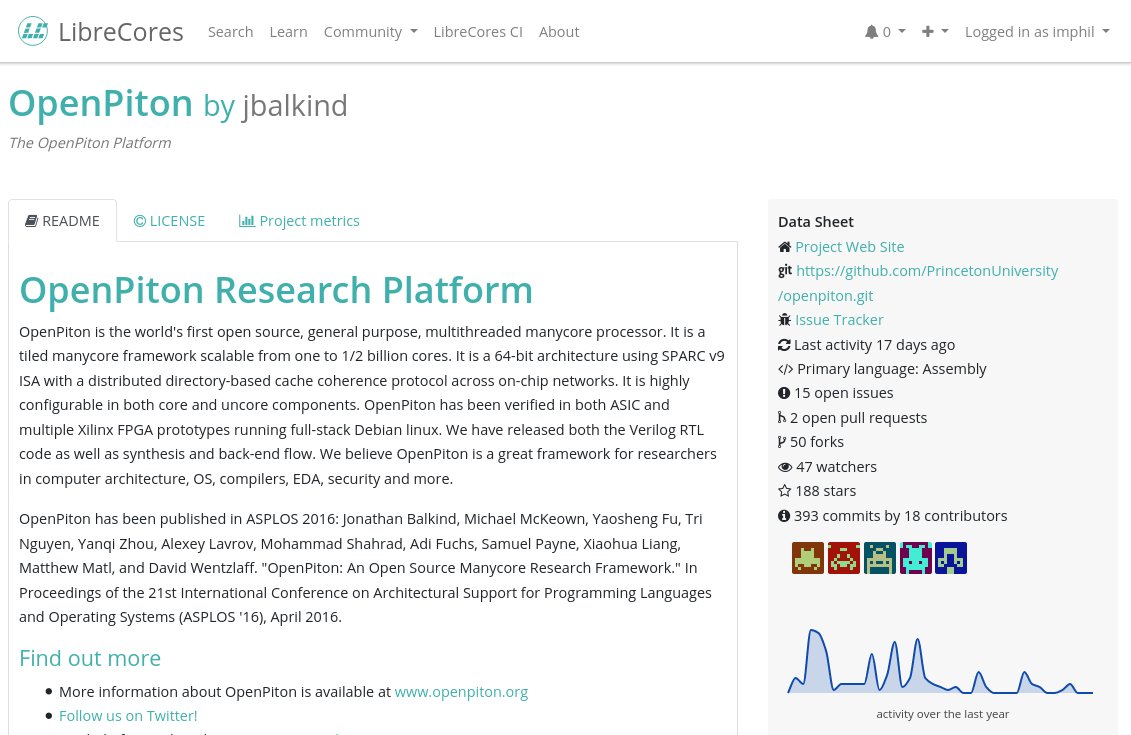Visit www.openpiton.org link
The width and height of the screenshot is (1131, 735).
(x=461, y=692)
